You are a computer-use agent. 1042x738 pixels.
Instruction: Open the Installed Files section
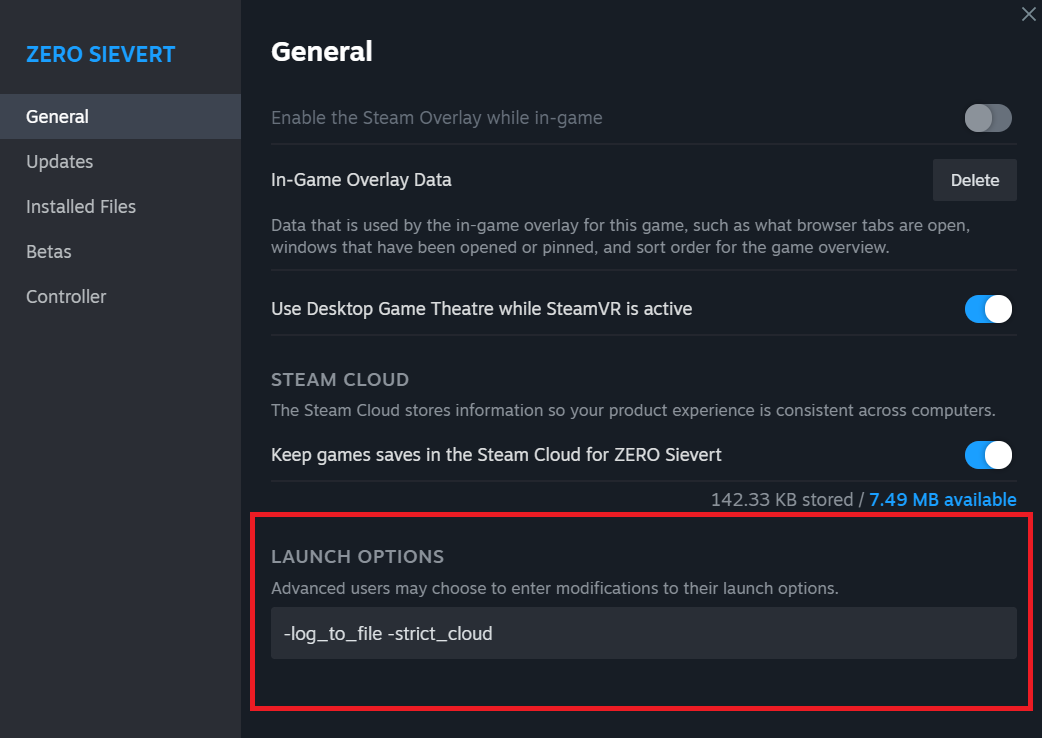click(81, 207)
